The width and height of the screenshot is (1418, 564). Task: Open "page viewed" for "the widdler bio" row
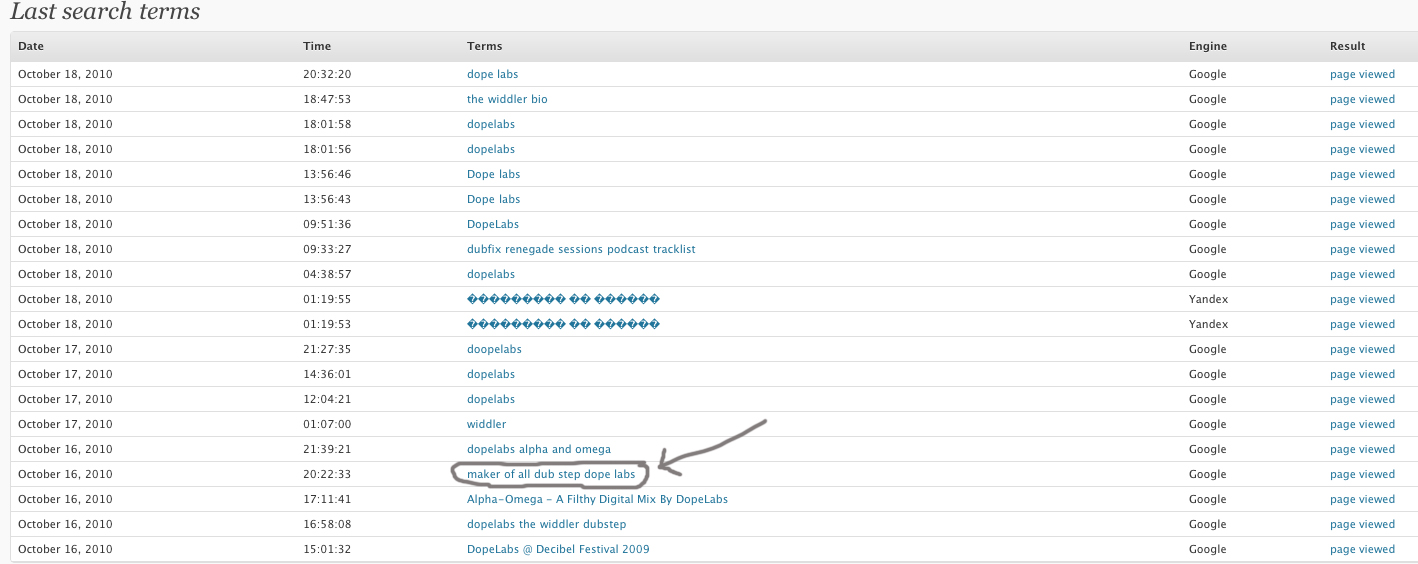coord(1362,99)
